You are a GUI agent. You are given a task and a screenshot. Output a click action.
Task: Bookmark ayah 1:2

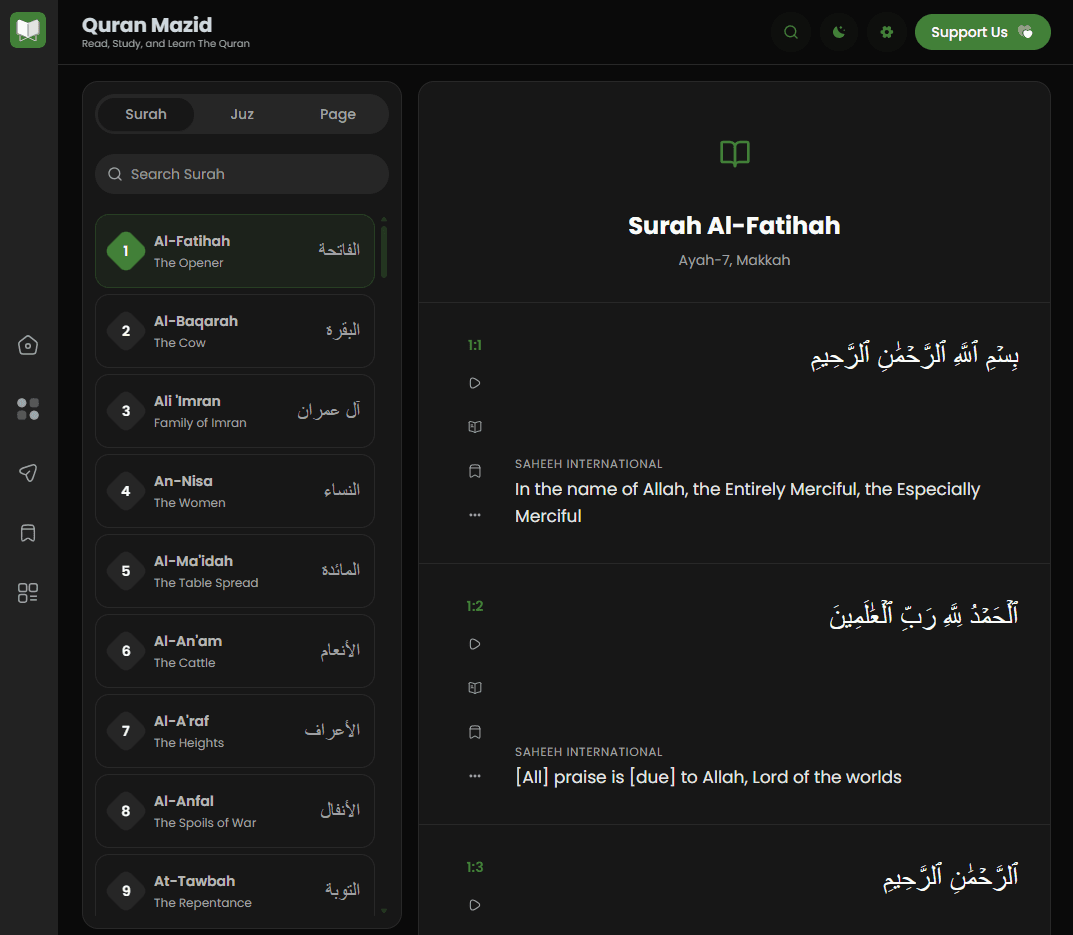(475, 732)
